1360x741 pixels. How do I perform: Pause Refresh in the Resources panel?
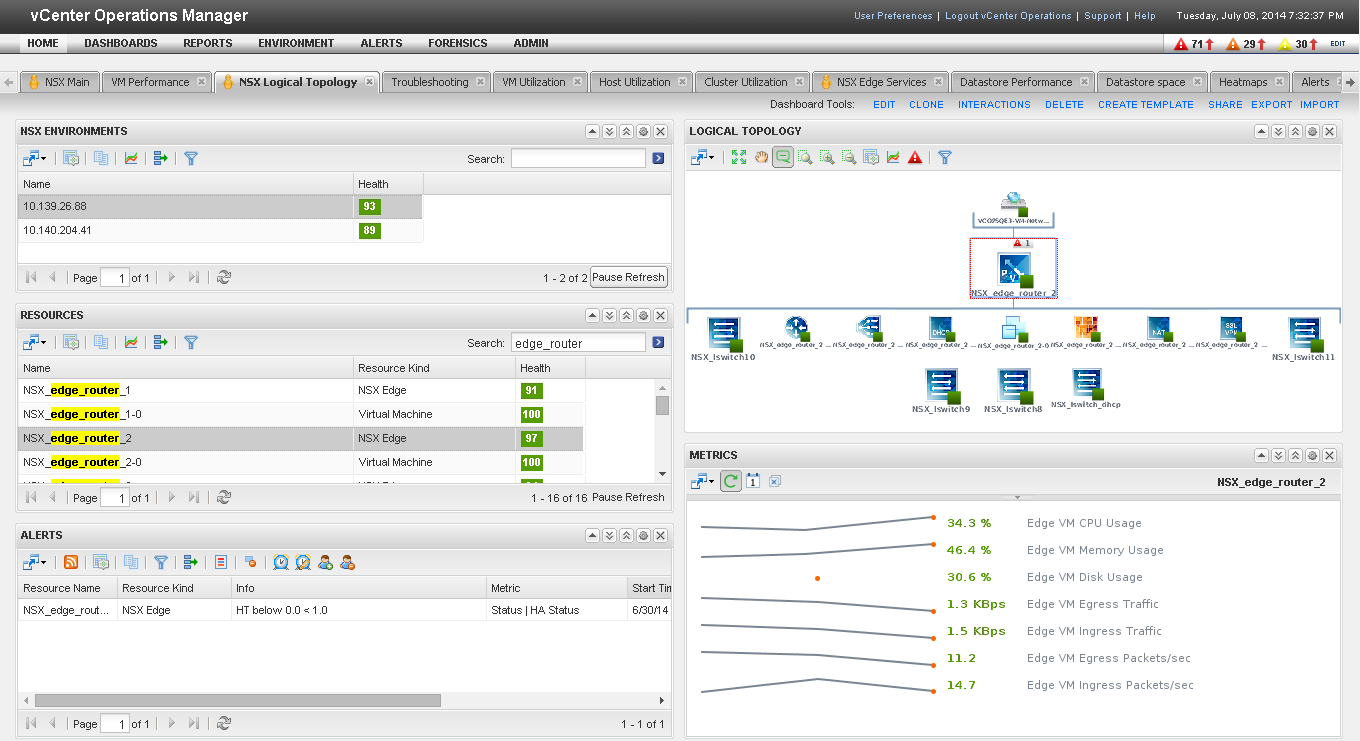point(628,497)
